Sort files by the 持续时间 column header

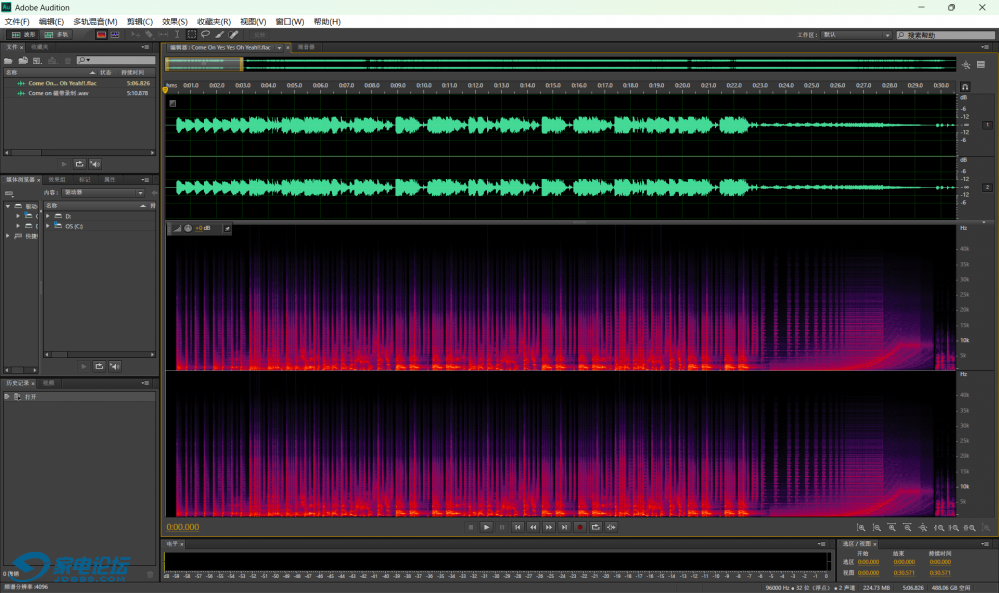pyautogui.click(x=133, y=72)
